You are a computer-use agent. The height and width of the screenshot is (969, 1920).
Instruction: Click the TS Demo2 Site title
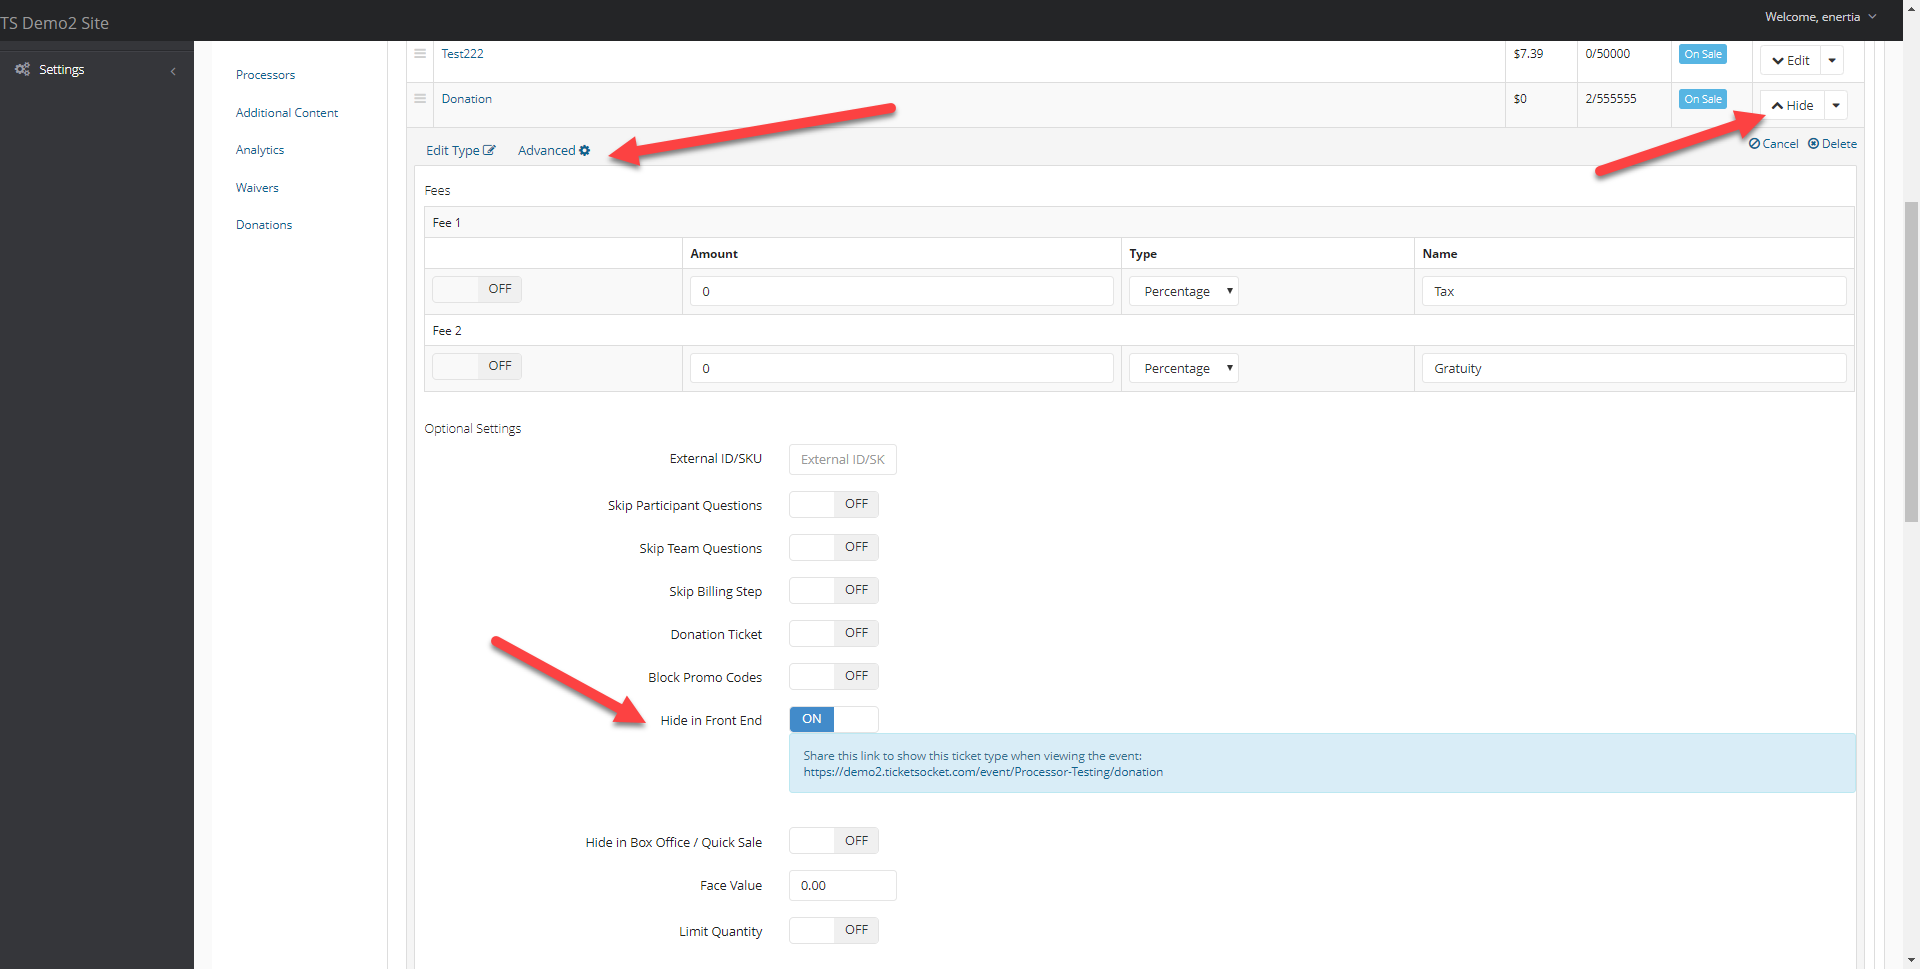55,23
